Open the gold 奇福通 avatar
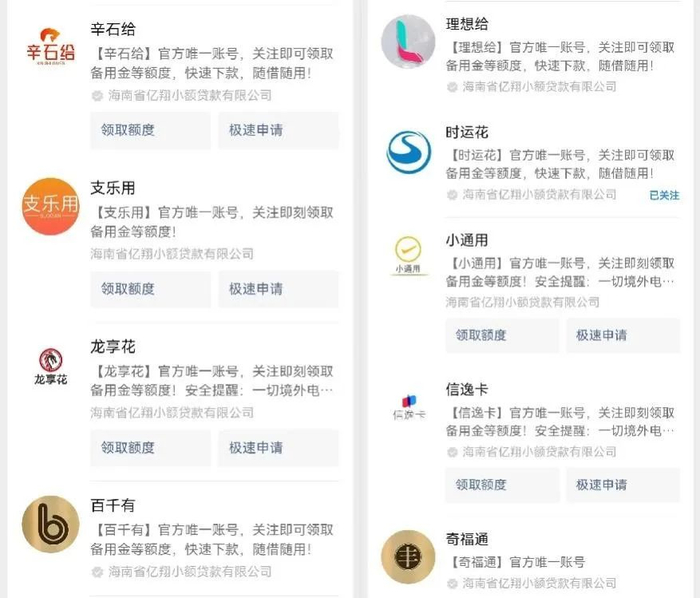The width and height of the screenshot is (700, 598). pos(408,556)
